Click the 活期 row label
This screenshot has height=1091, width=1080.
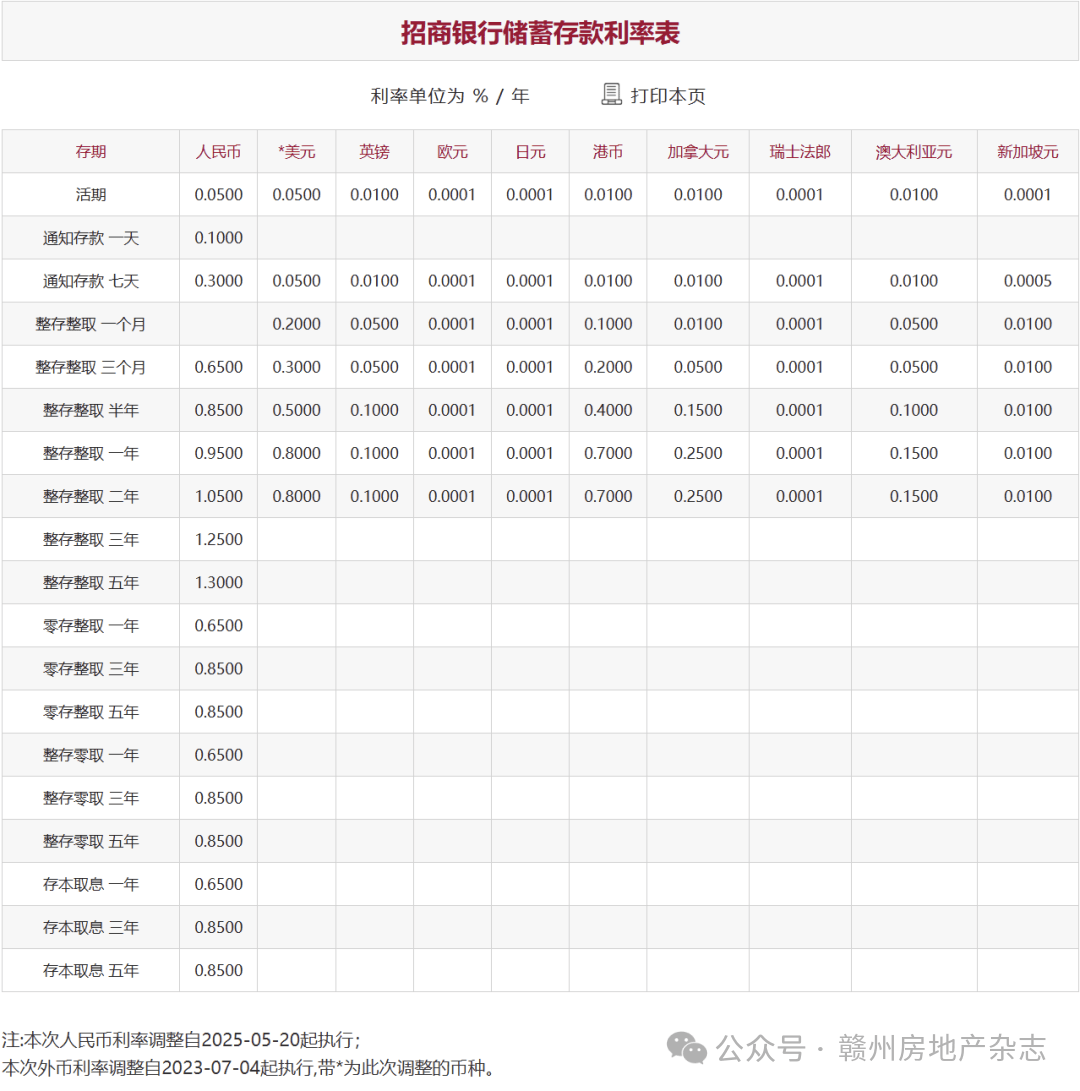coord(90,195)
